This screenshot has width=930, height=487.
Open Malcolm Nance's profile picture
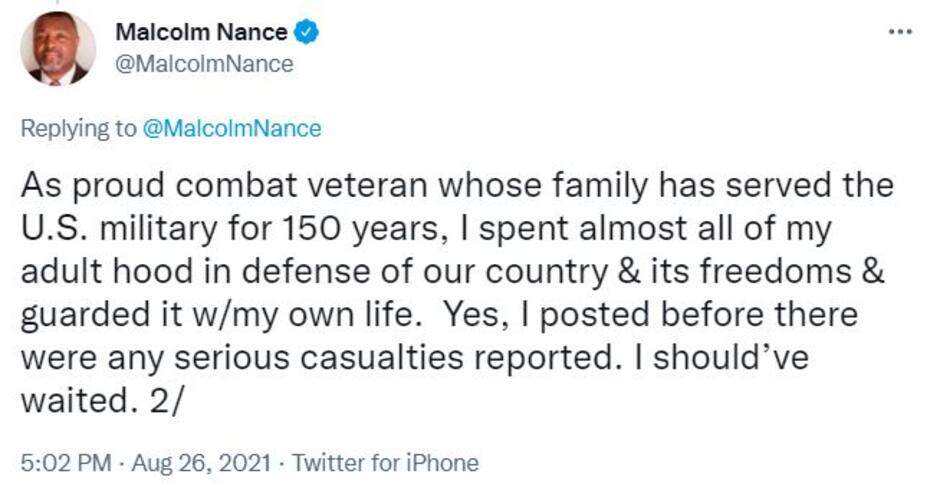[58, 49]
